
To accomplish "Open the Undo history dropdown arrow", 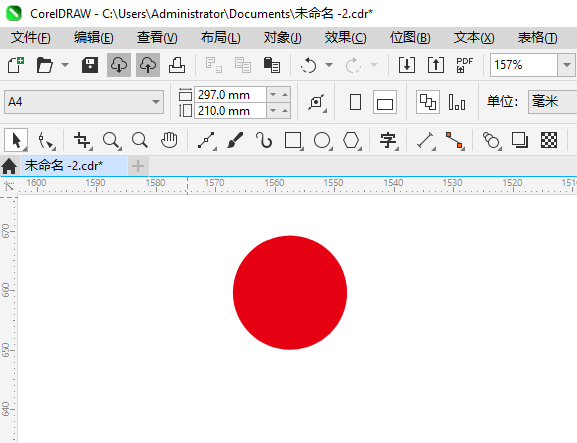I will 329,65.
